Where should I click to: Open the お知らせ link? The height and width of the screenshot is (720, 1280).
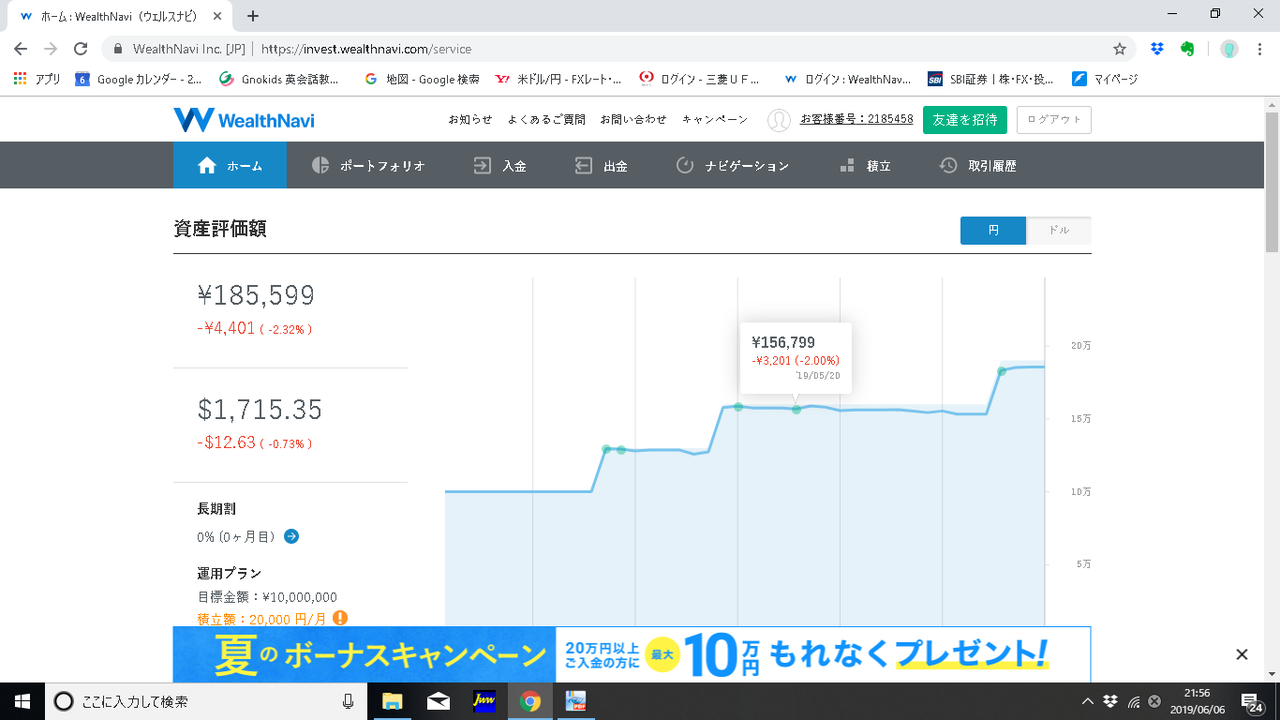(x=471, y=119)
